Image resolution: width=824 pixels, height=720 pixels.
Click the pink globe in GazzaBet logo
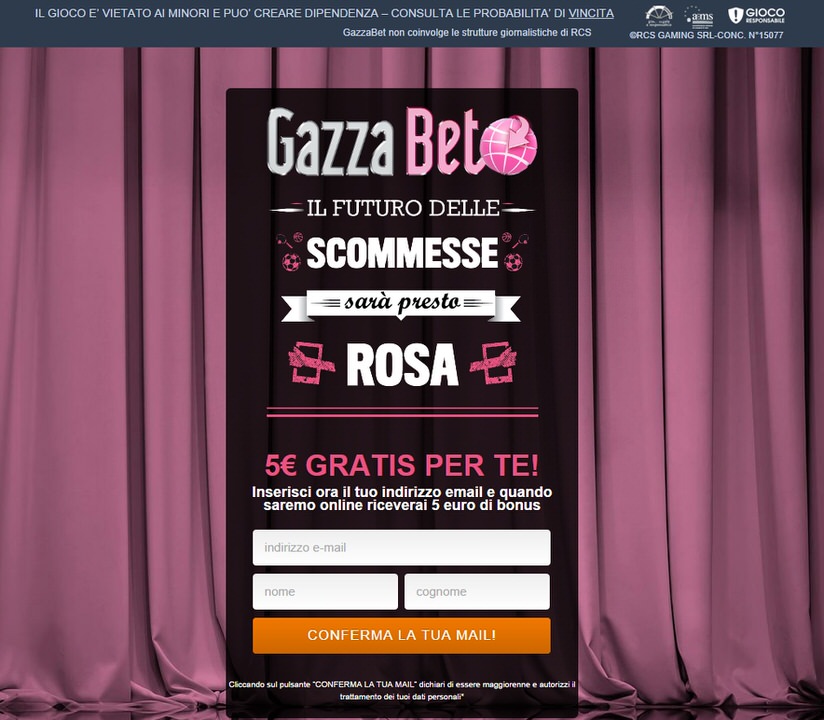pos(509,146)
